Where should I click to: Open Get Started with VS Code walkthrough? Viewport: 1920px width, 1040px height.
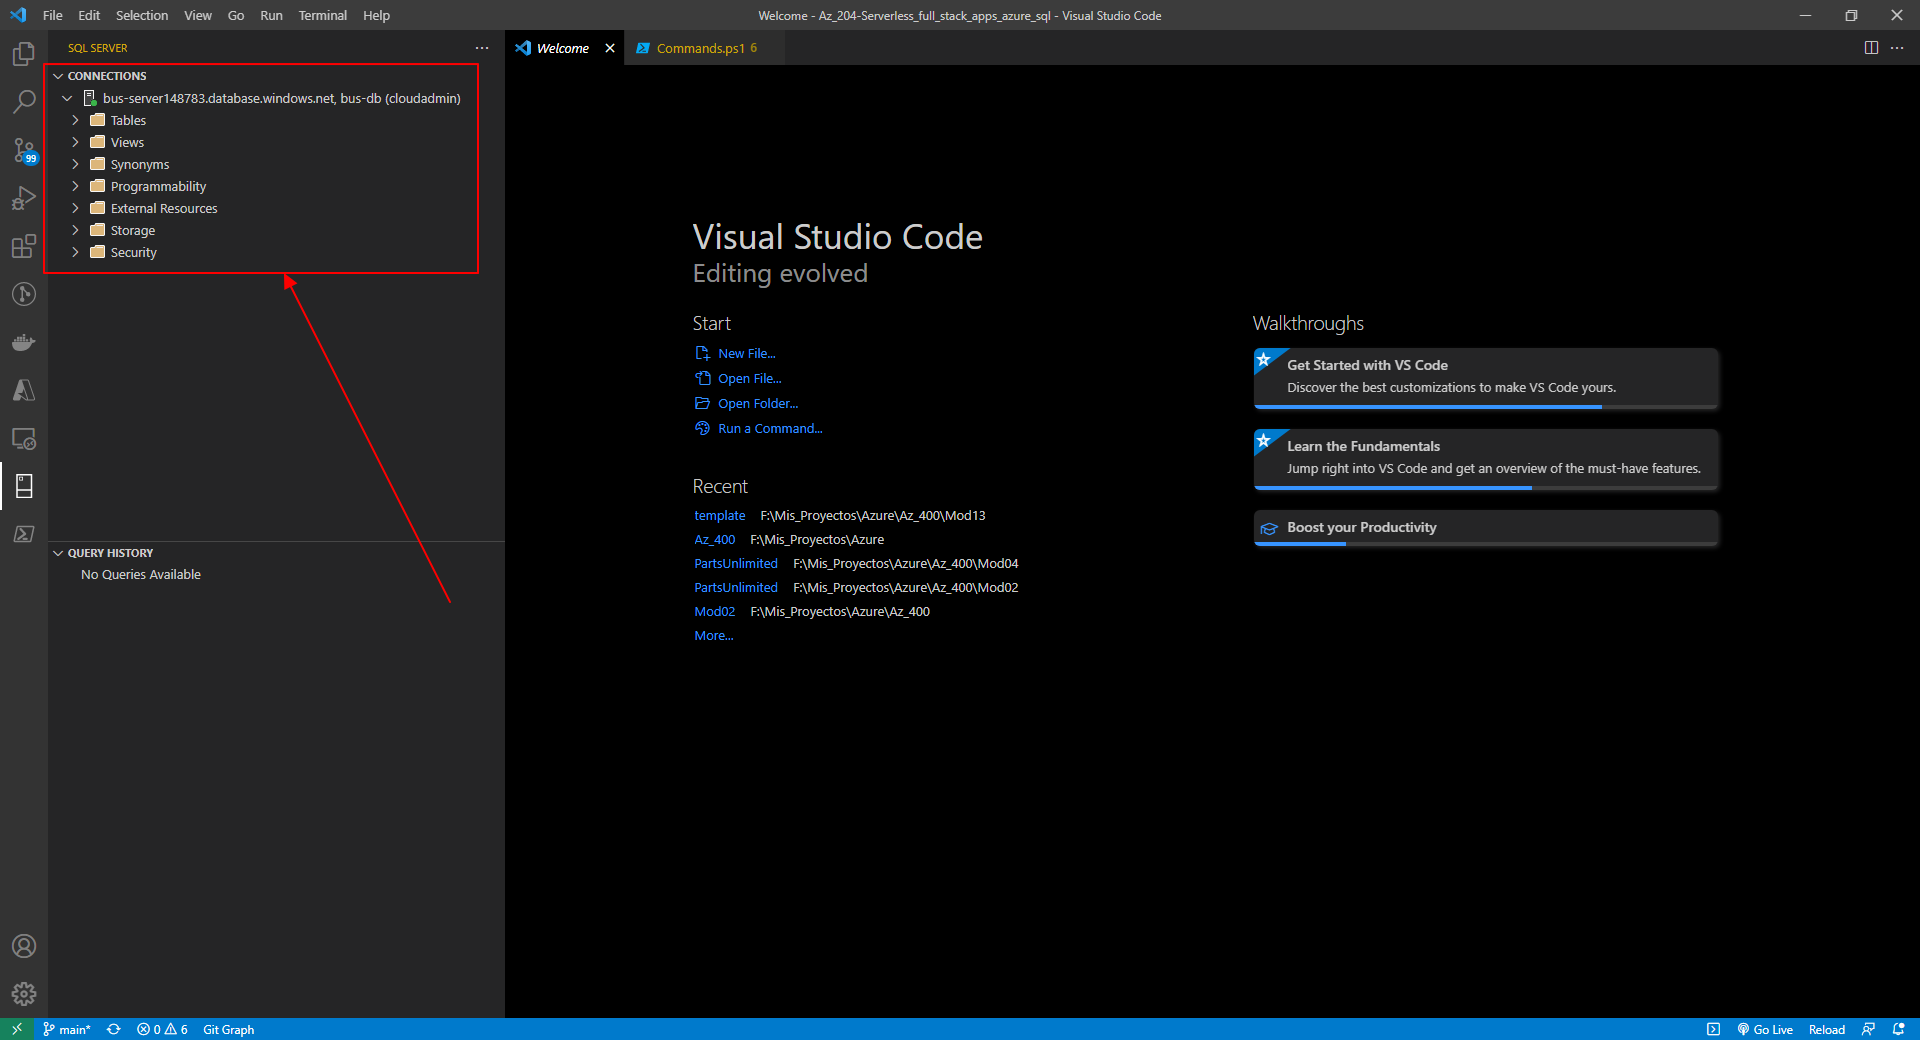tap(1486, 378)
